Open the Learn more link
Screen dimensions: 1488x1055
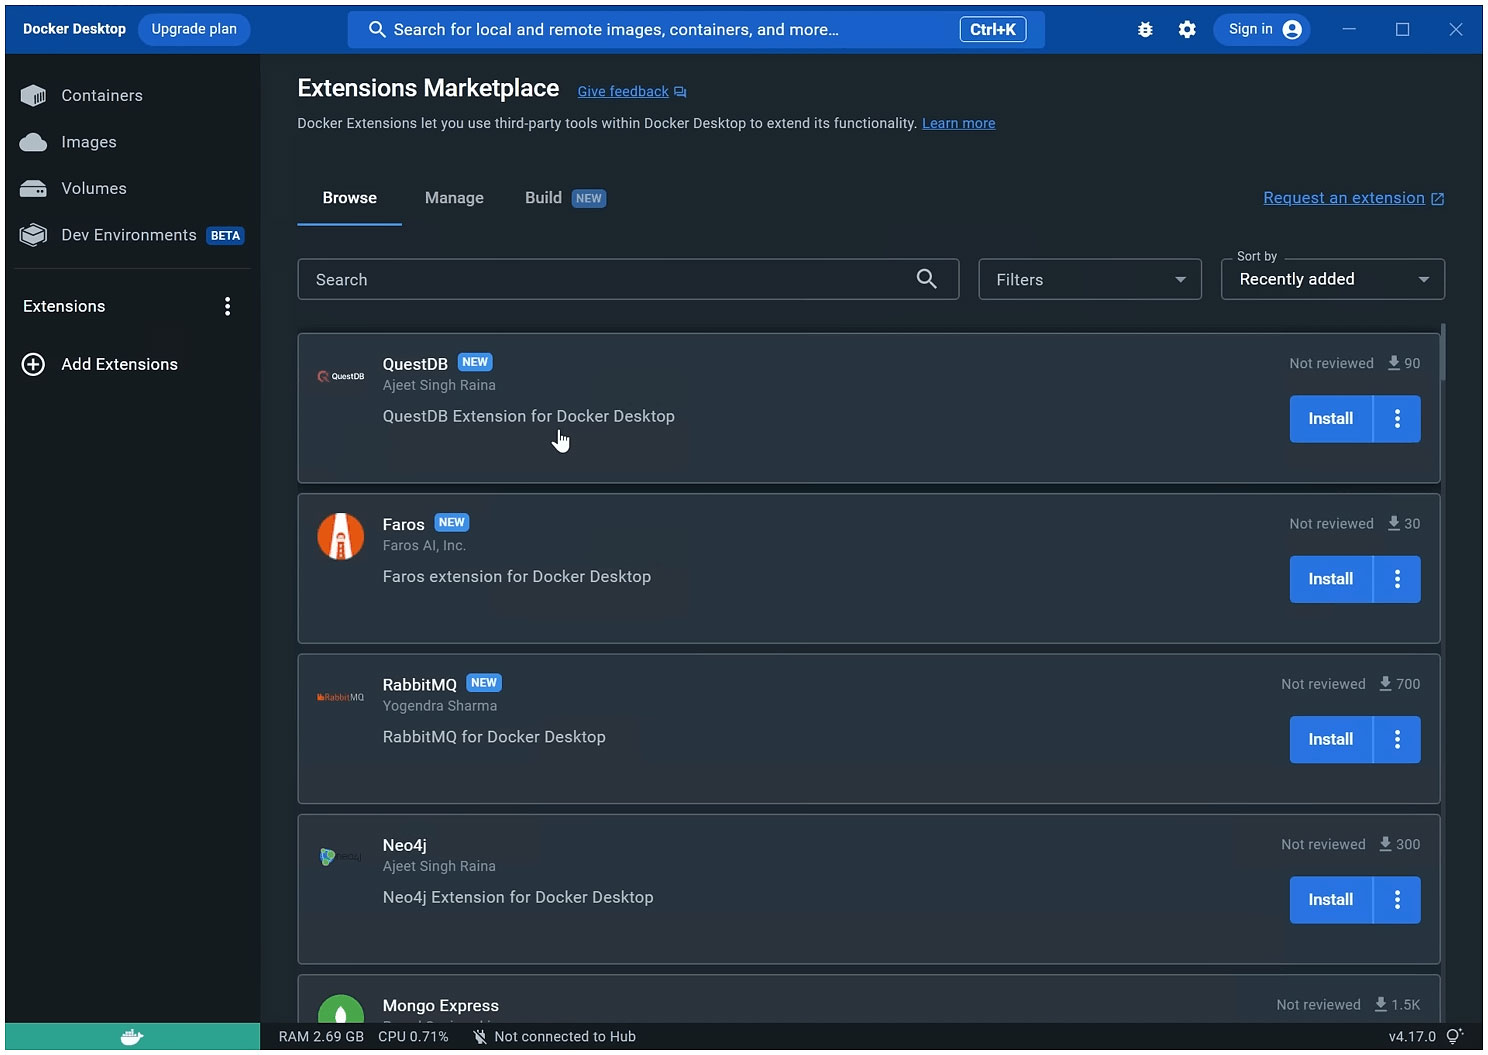(x=958, y=123)
